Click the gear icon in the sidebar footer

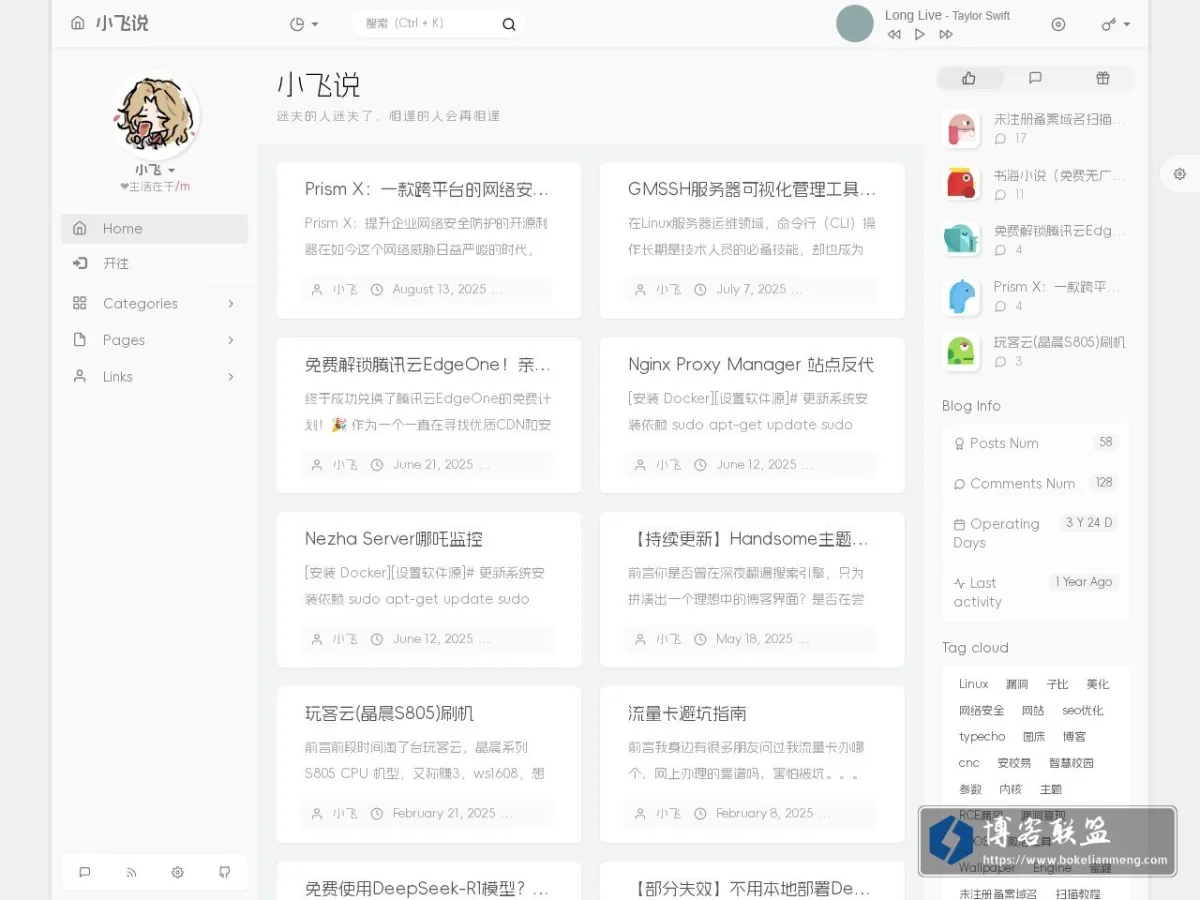tap(177, 872)
